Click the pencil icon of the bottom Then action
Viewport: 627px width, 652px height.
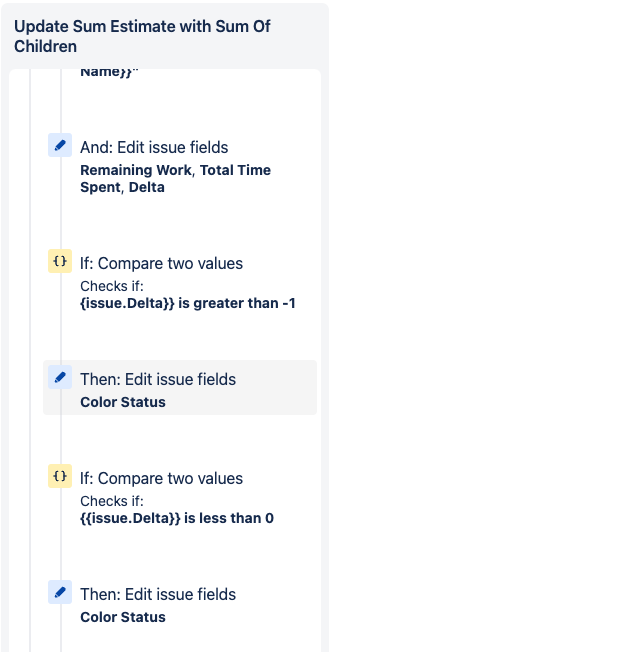click(60, 592)
